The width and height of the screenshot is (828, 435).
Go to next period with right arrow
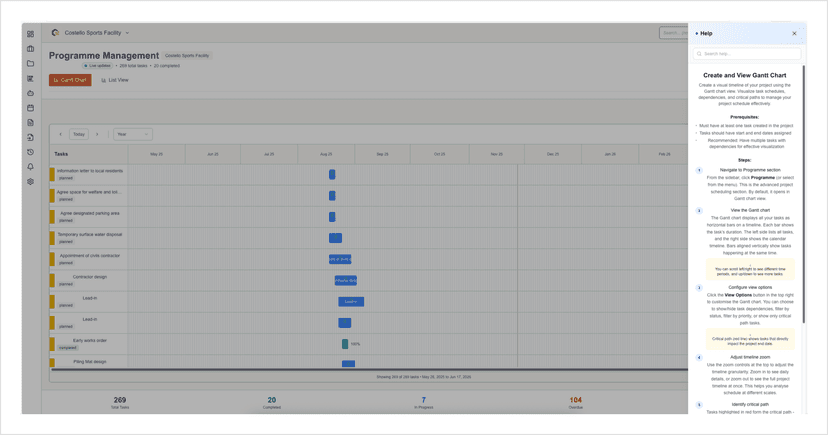[x=97, y=134]
